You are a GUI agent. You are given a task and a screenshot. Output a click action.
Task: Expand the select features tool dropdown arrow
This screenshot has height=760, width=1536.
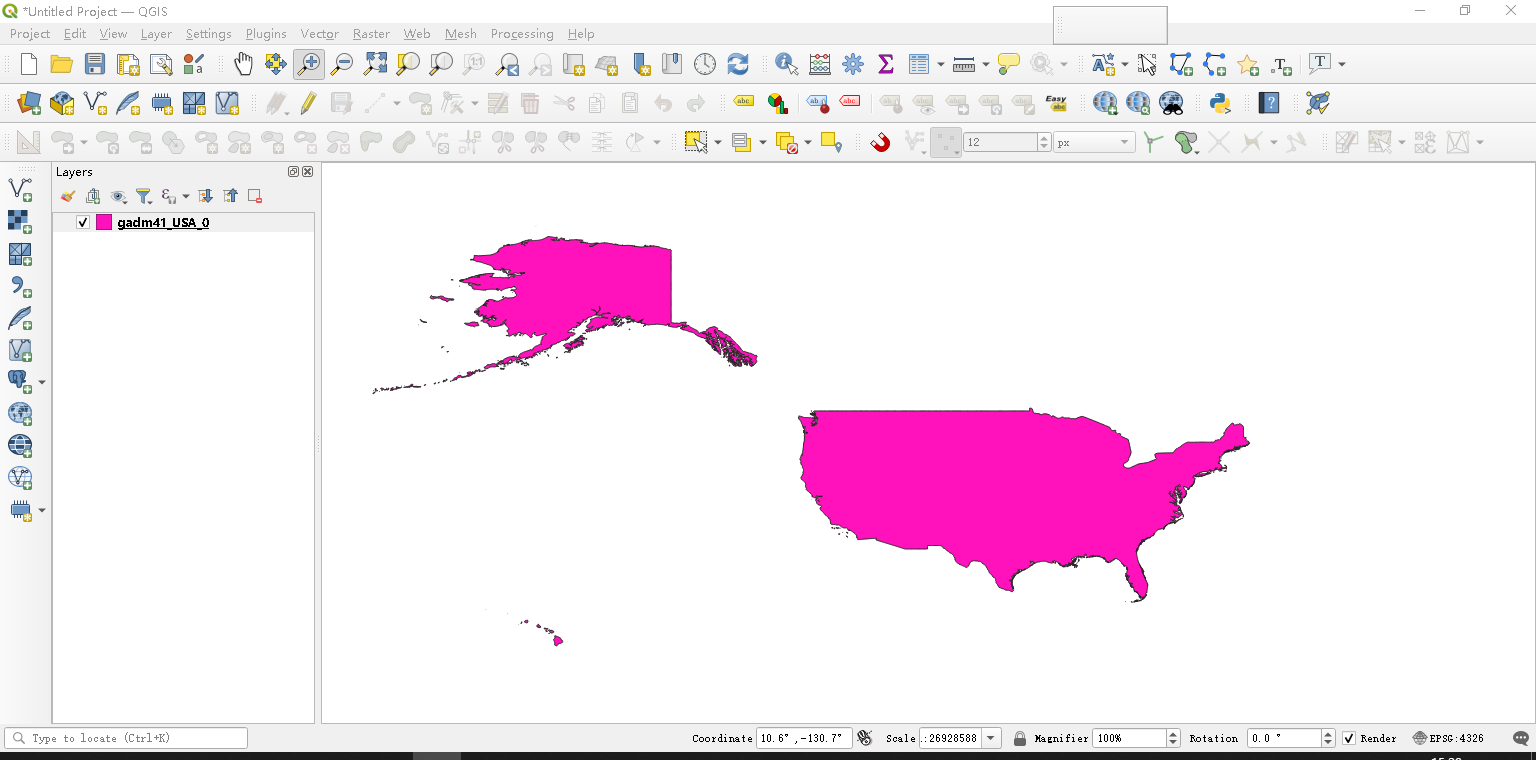718,143
